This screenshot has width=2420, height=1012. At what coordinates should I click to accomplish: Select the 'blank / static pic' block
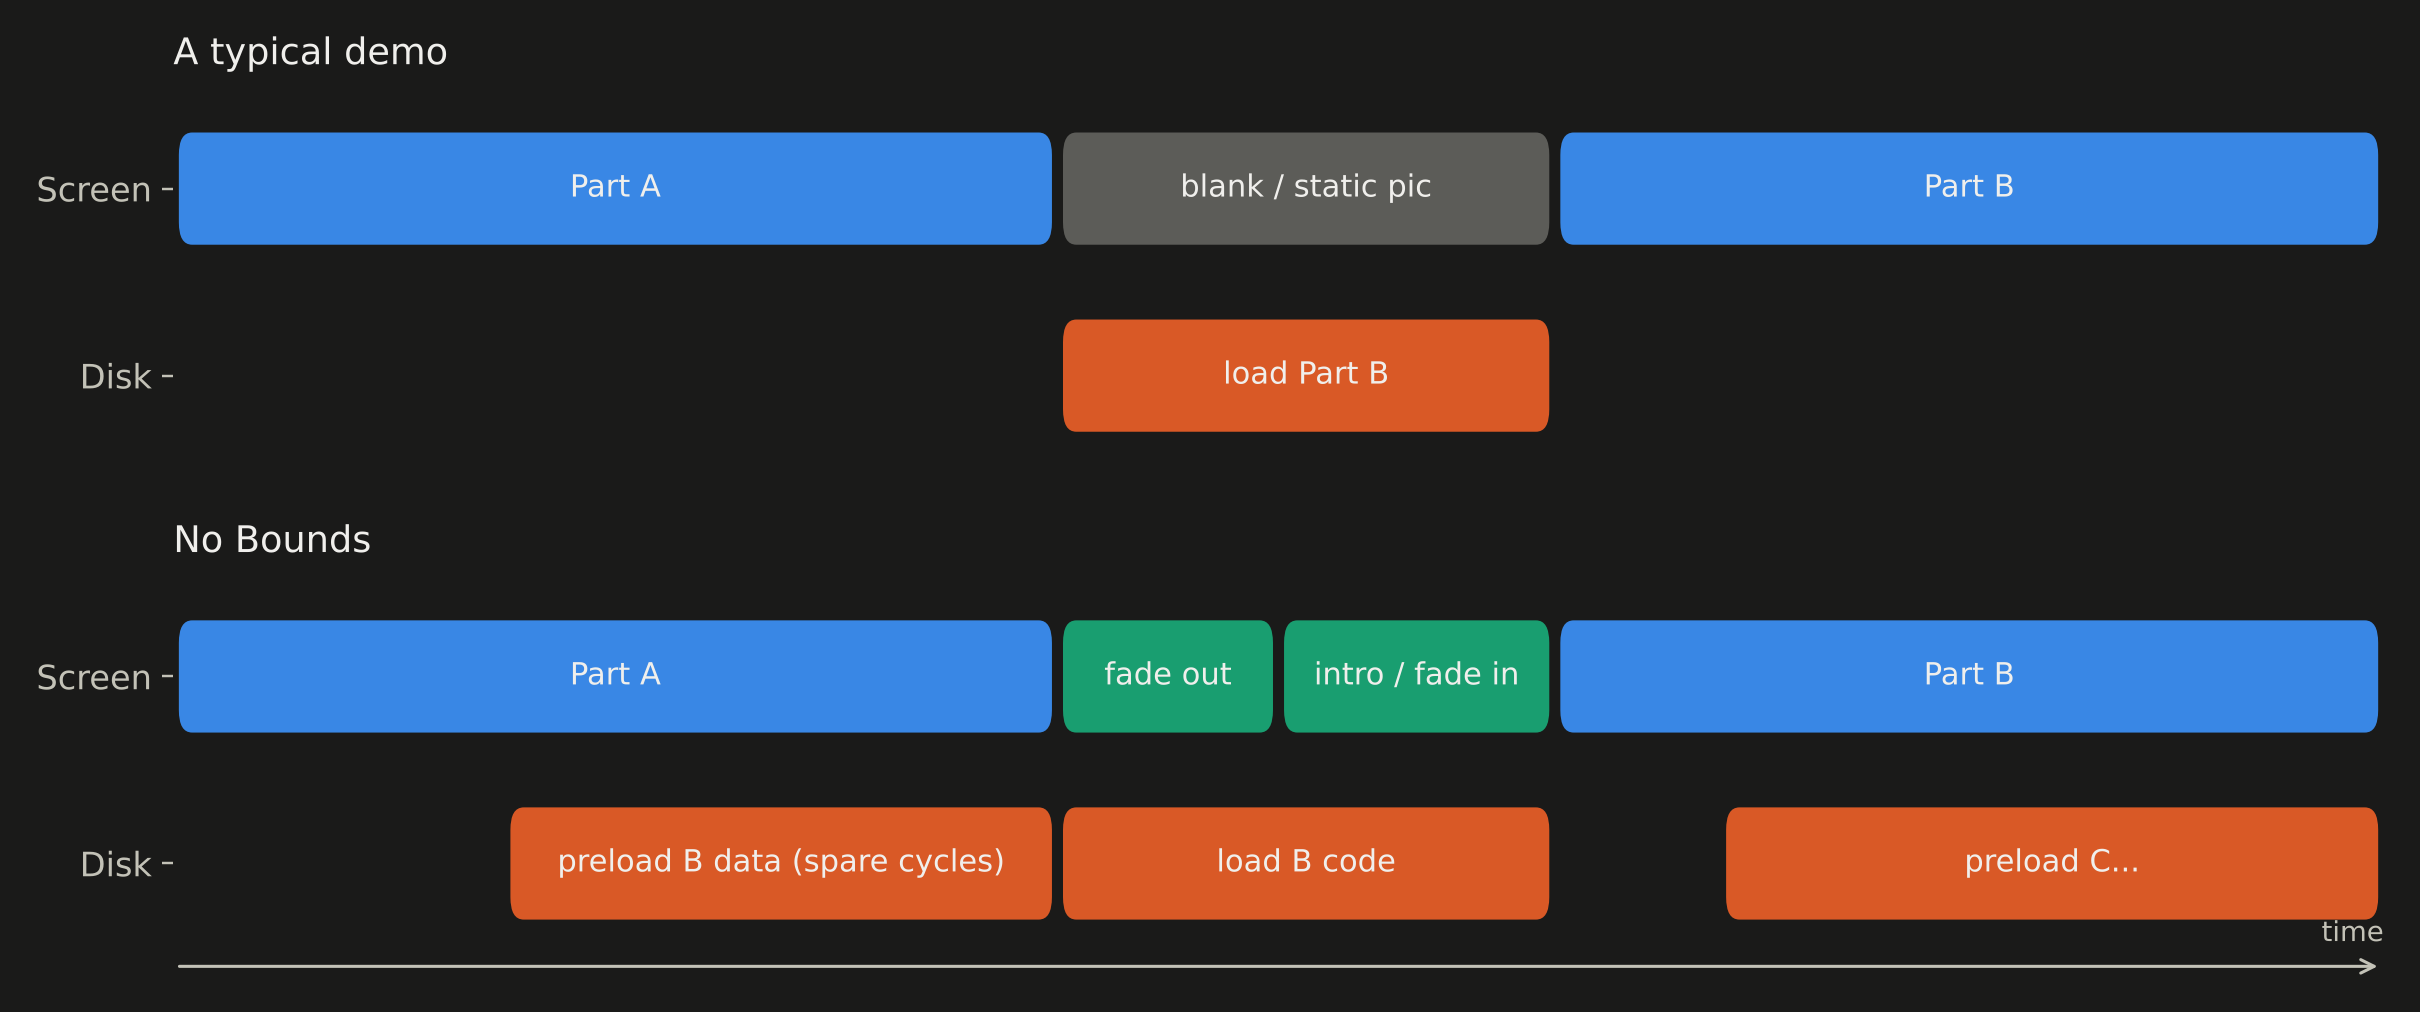(1306, 189)
